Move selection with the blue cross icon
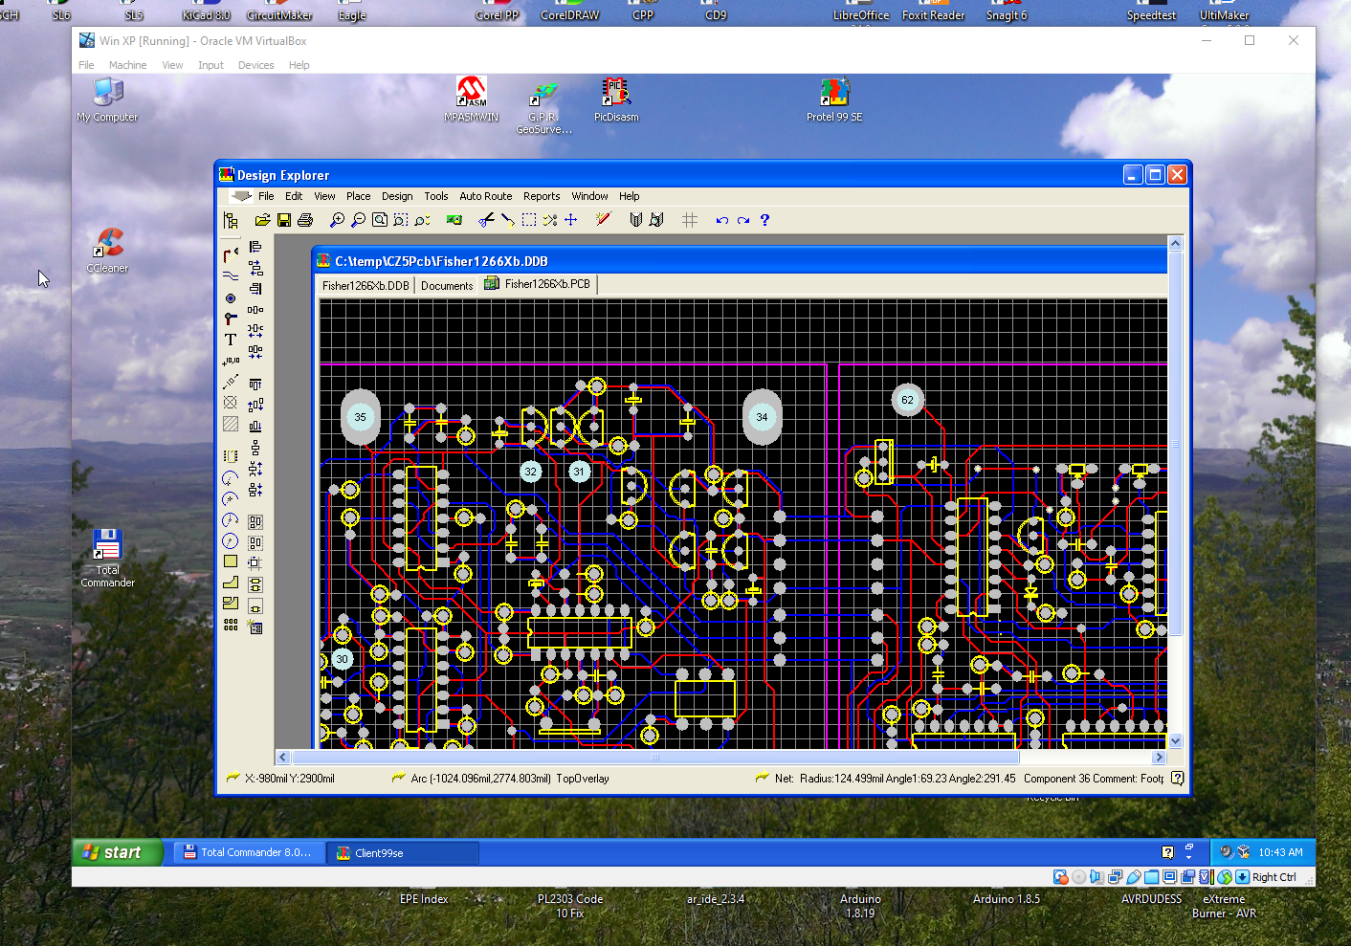 coord(571,220)
